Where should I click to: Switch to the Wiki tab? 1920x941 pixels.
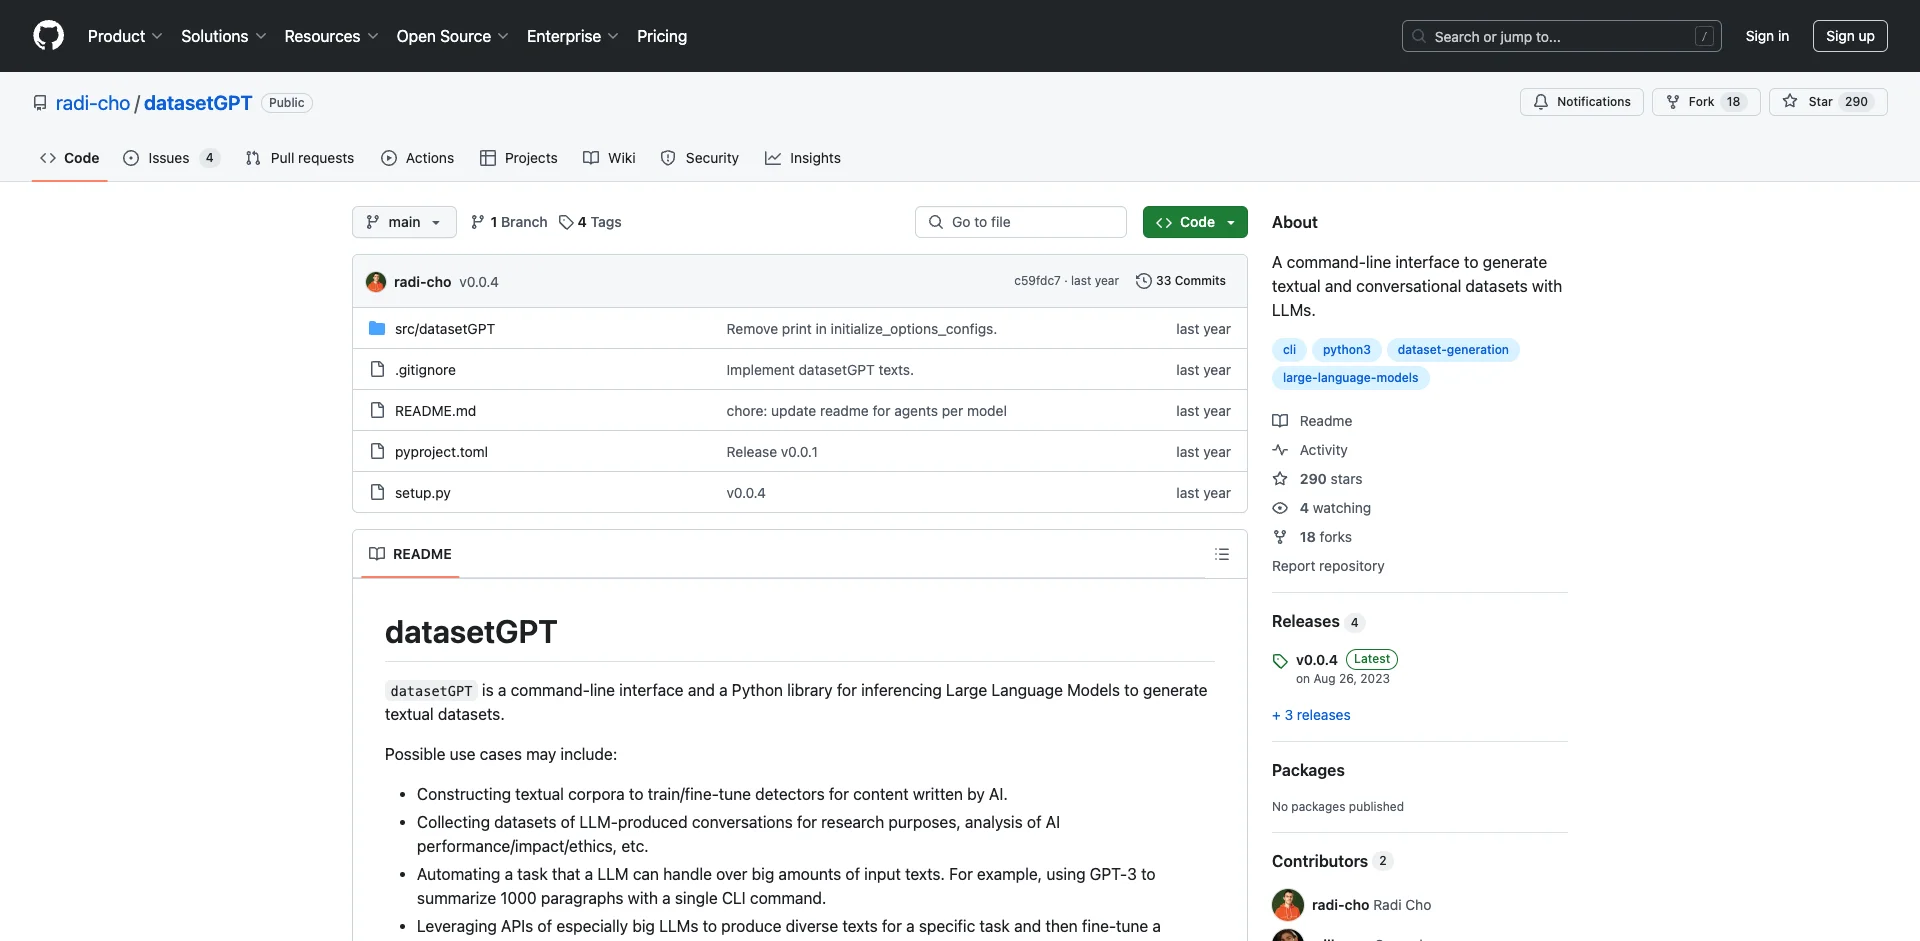609,158
